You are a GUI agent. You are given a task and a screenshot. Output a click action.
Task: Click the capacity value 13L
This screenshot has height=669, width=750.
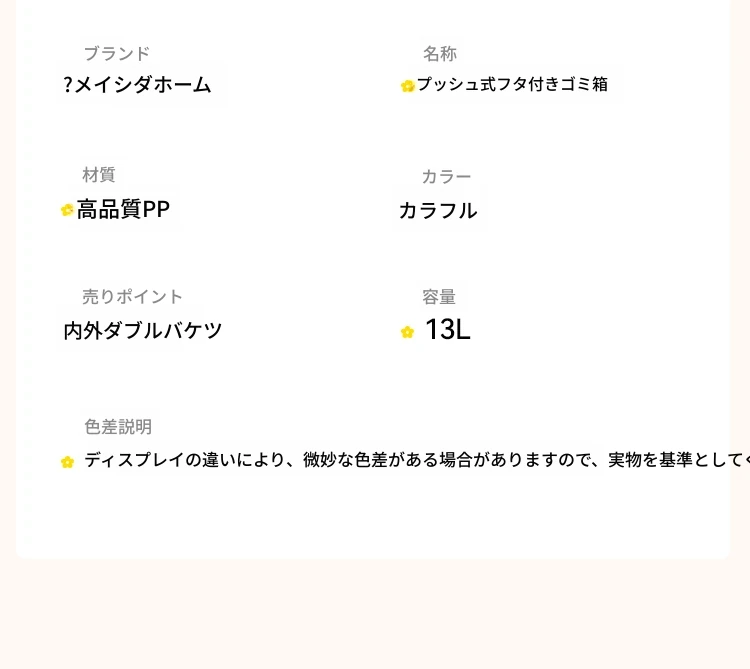448,329
